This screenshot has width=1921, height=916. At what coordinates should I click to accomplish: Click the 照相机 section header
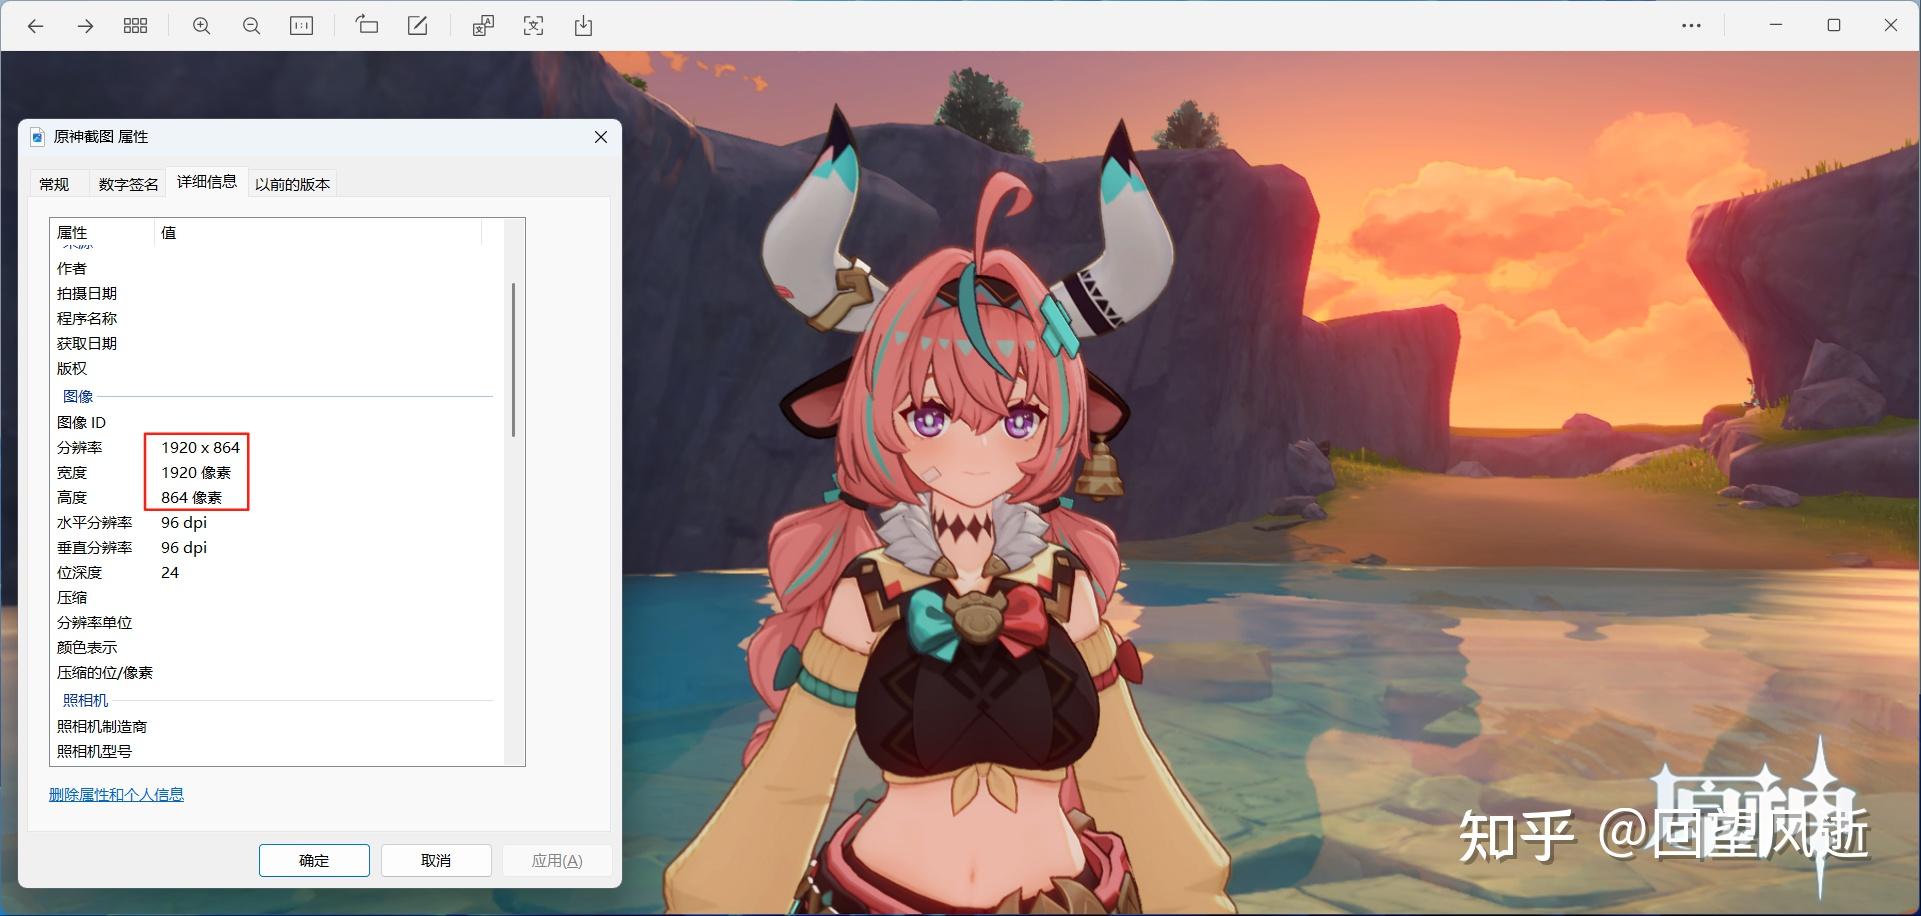point(85,700)
